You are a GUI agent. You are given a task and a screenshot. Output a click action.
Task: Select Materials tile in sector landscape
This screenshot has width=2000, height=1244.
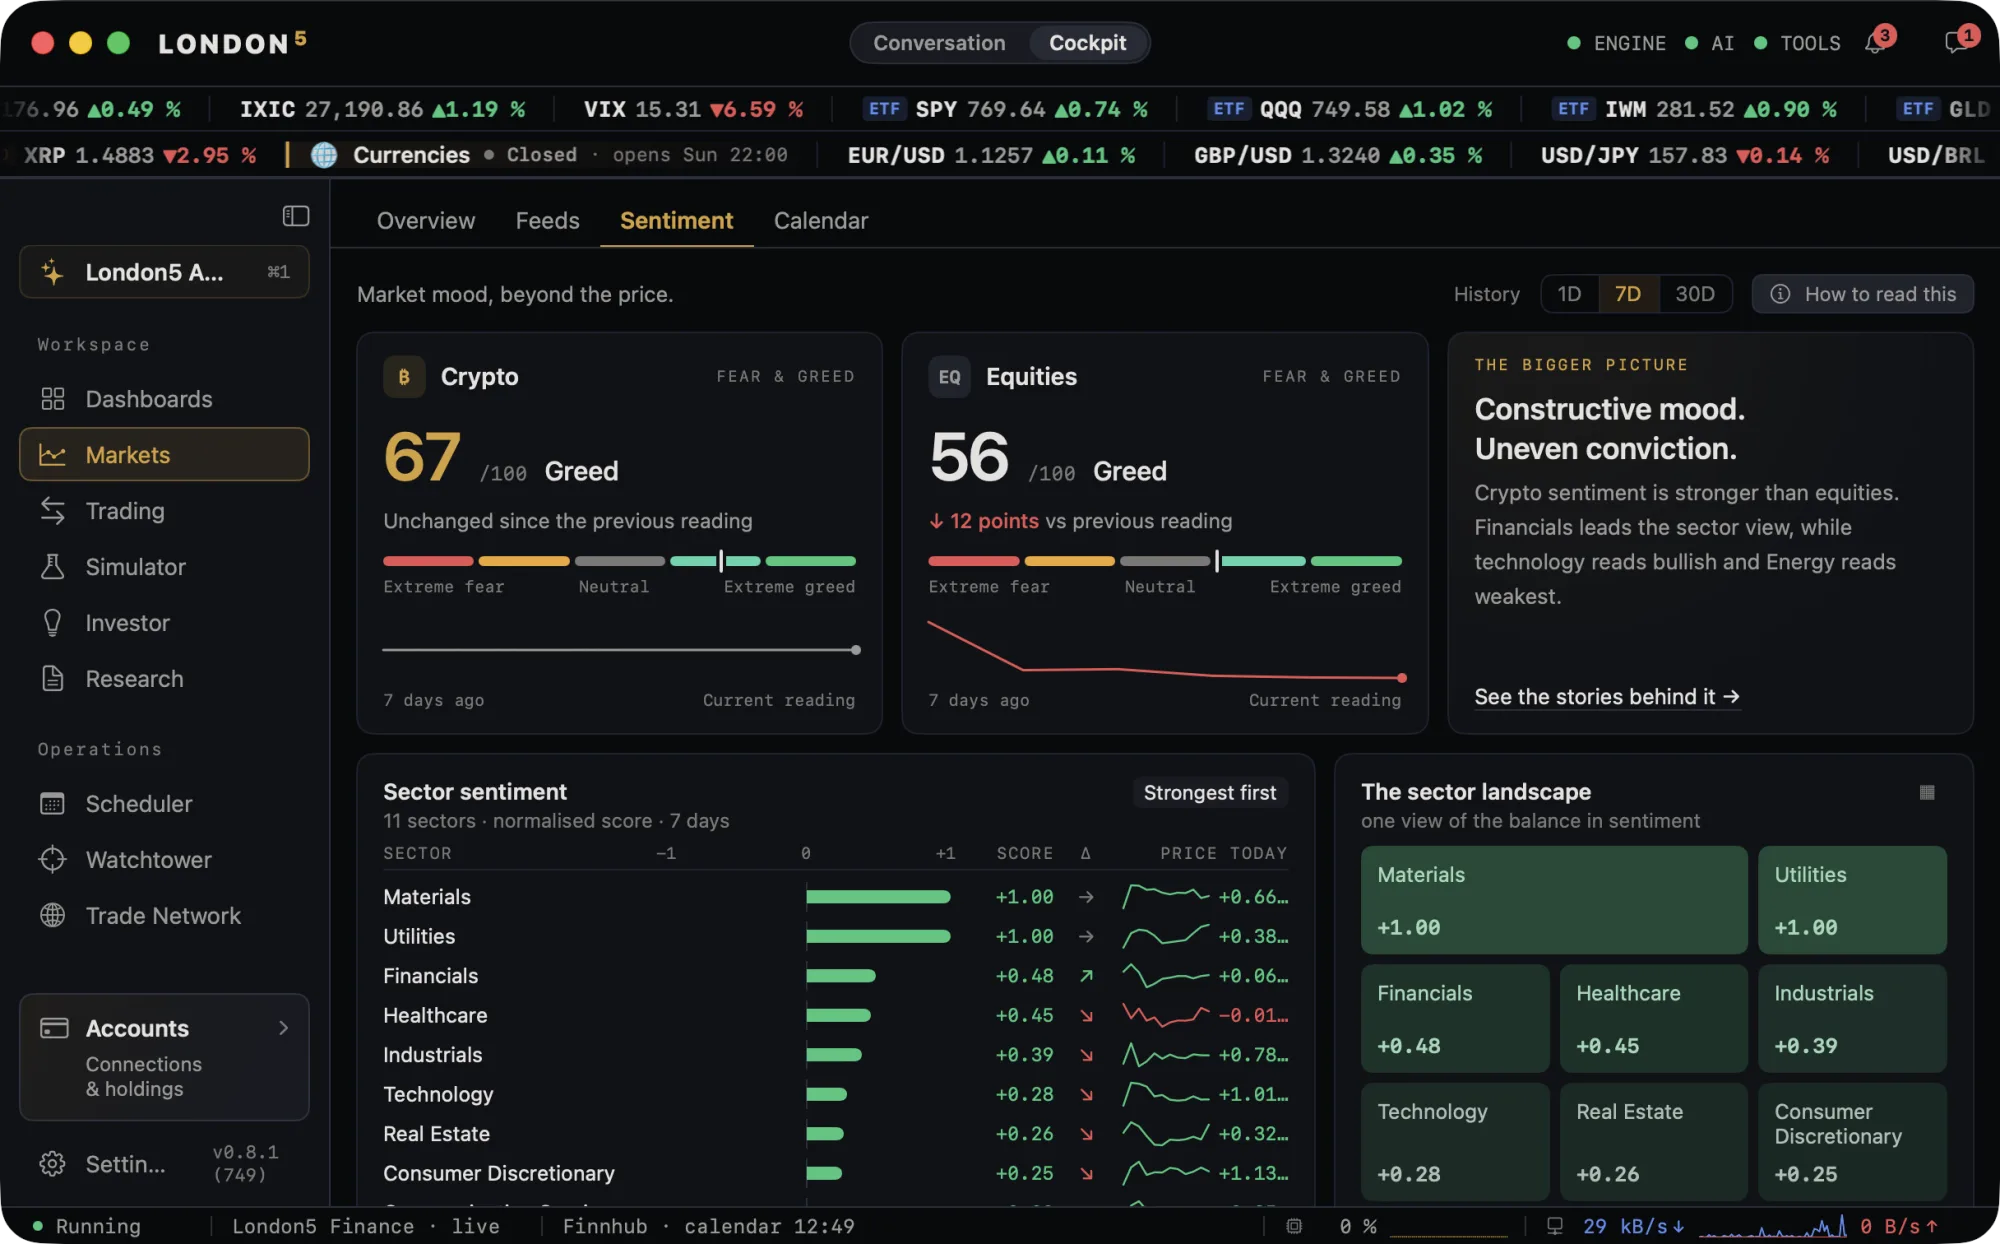coord(1554,900)
